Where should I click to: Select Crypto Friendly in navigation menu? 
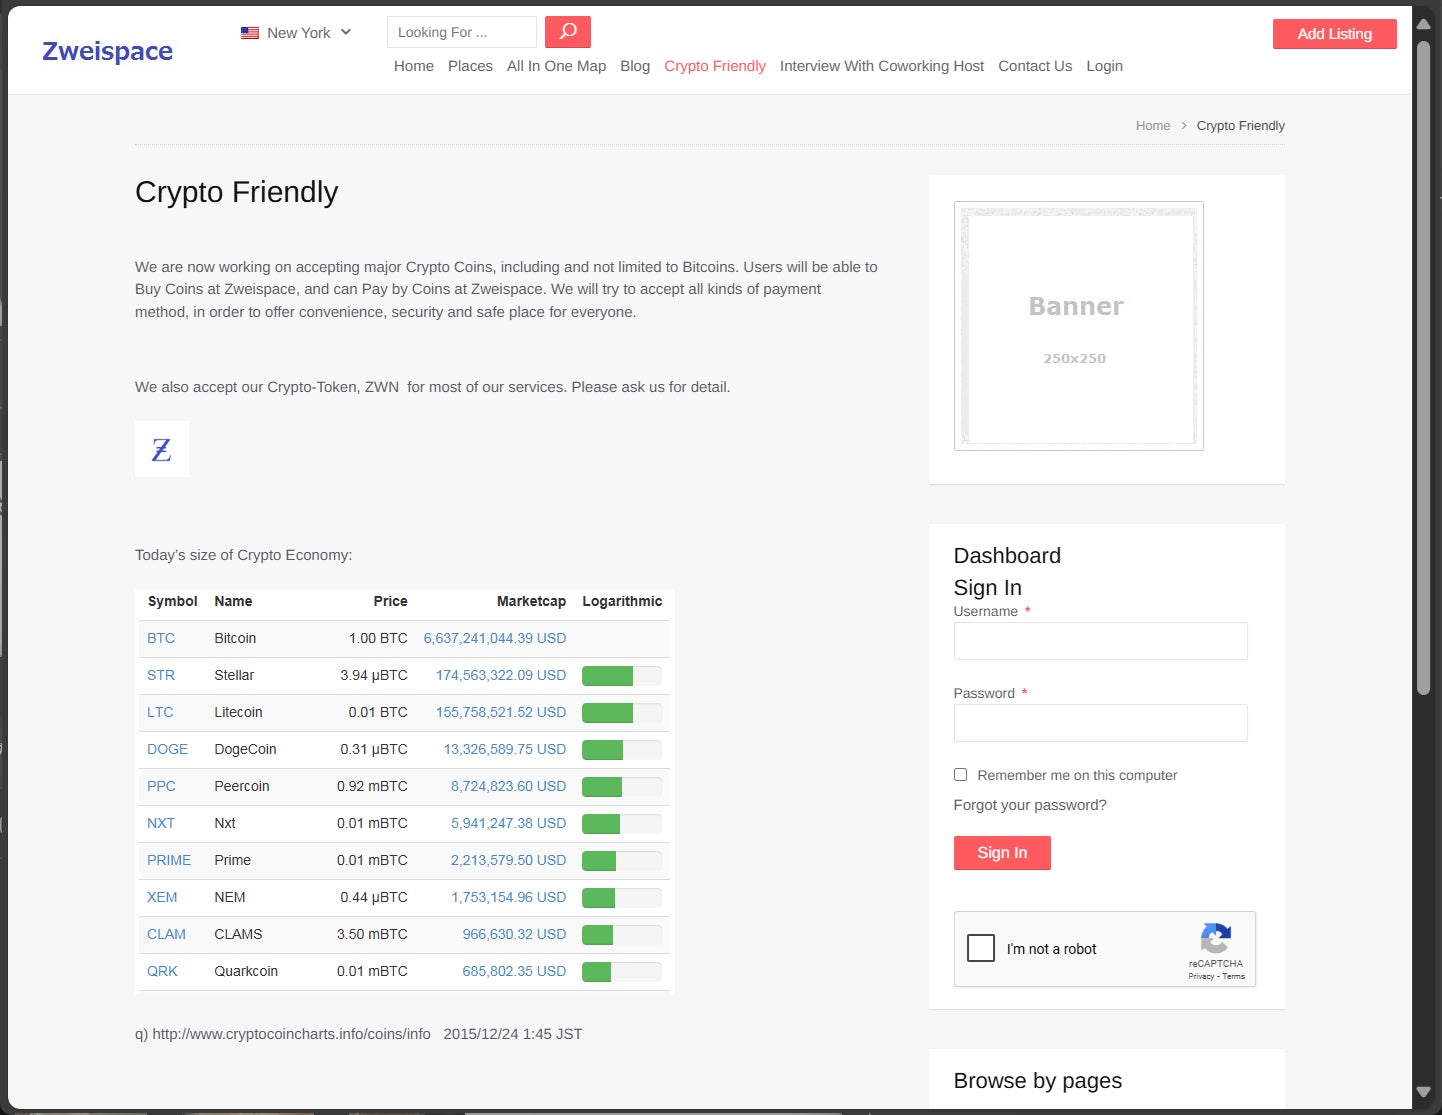715,66
